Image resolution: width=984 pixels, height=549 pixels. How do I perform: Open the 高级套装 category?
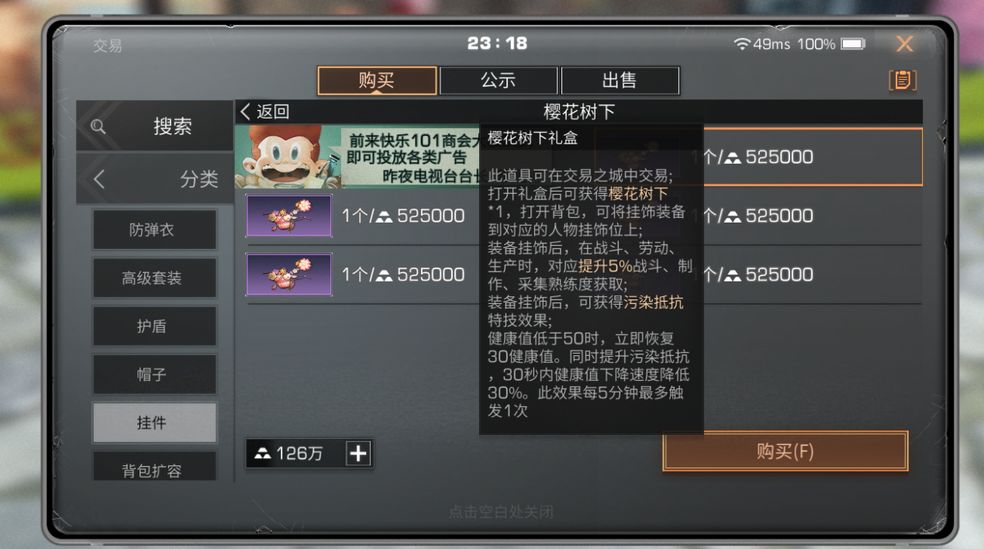pos(154,278)
